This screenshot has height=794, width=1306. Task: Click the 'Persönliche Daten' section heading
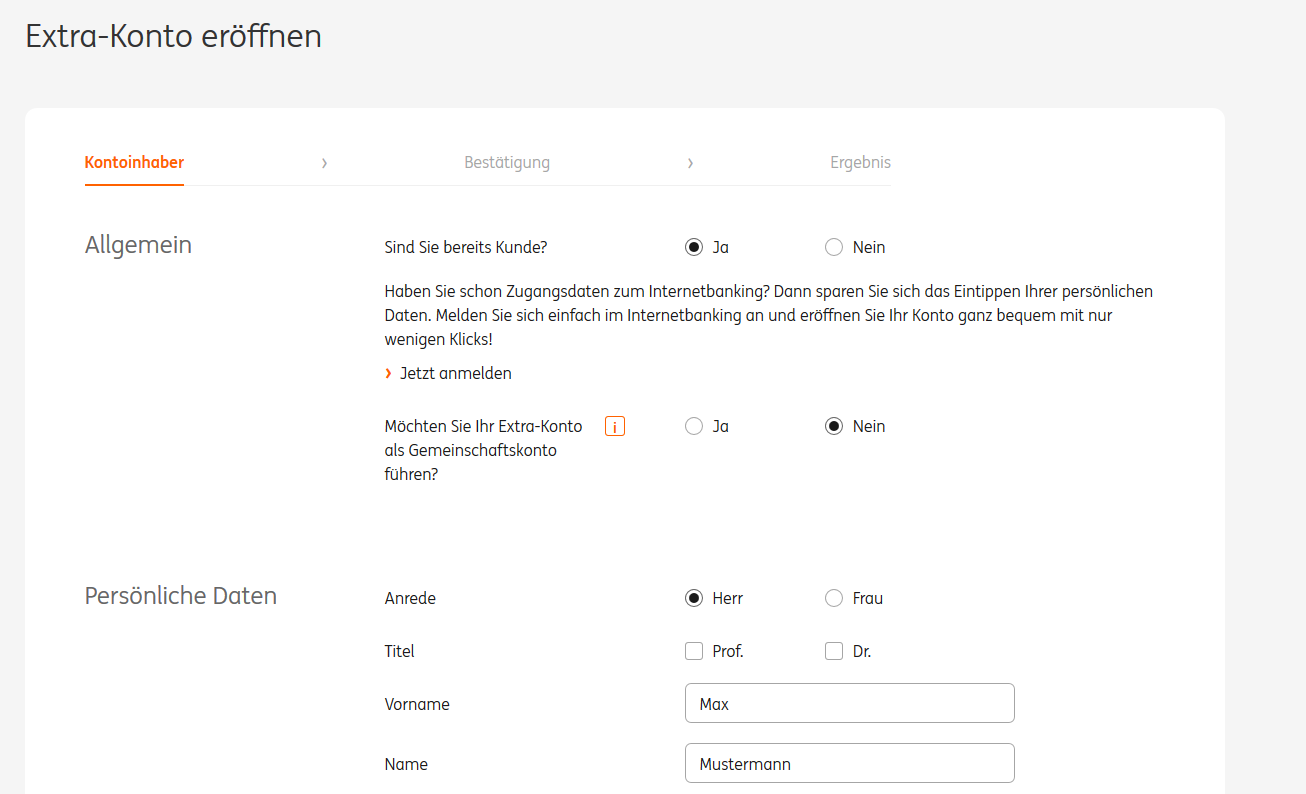tap(181, 596)
